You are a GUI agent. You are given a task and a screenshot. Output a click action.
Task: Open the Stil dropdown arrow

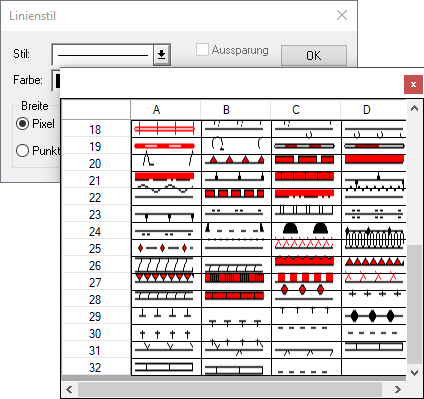(x=162, y=55)
